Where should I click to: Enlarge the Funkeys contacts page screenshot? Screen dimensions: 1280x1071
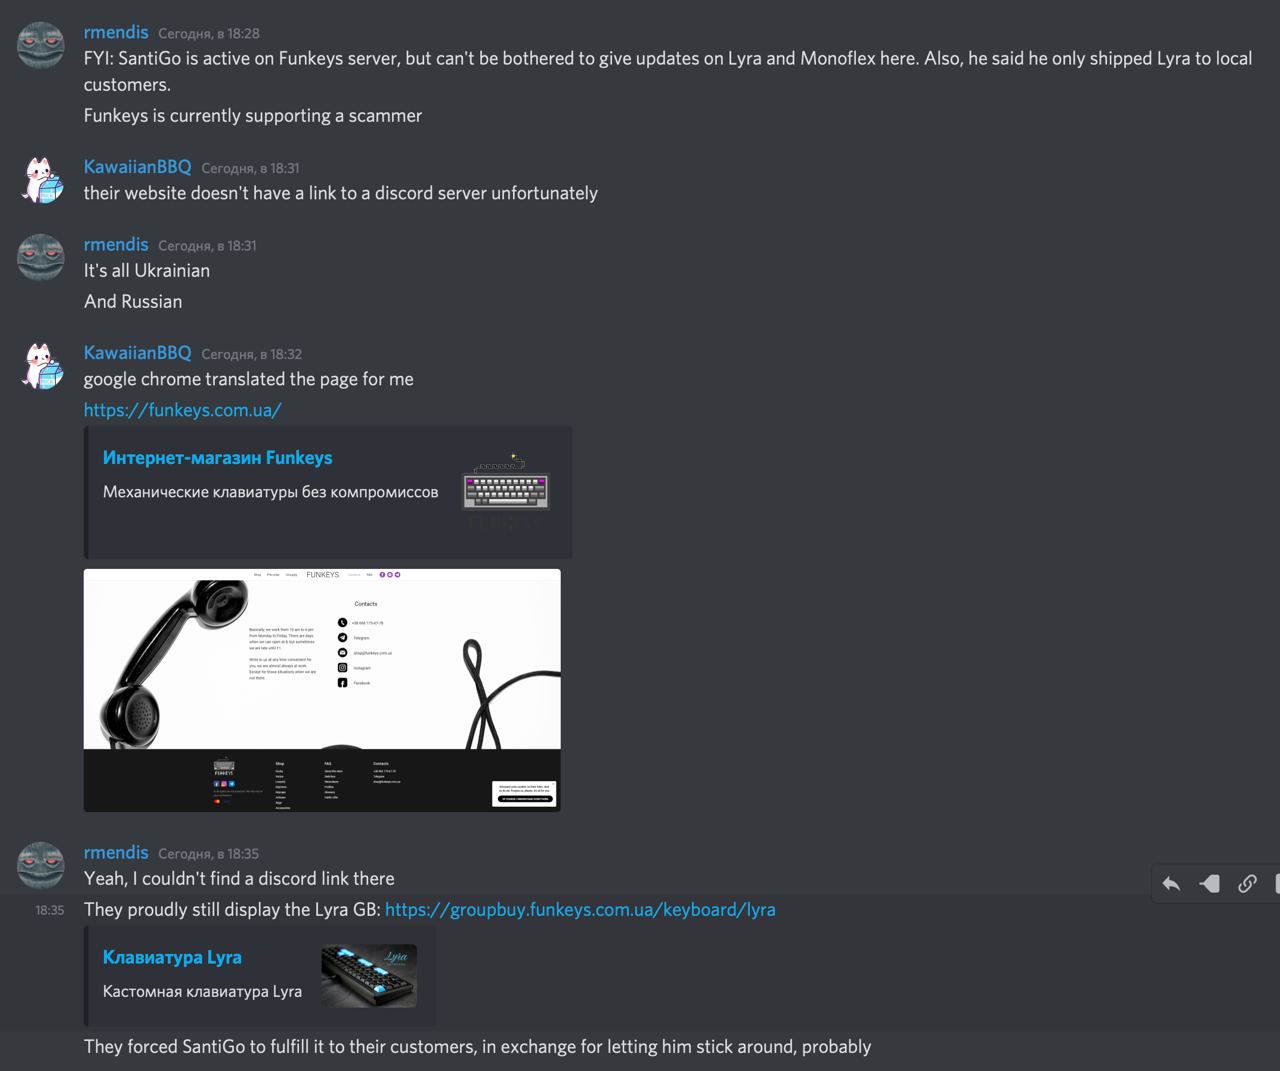(x=322, y=690)
